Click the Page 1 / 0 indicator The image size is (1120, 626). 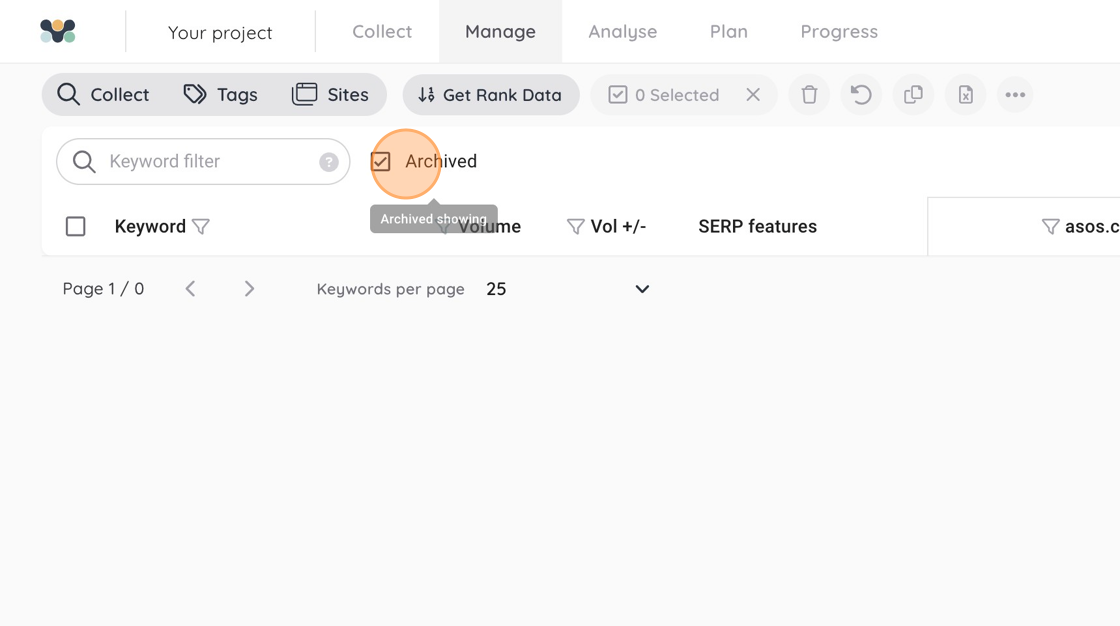pyautogui.click(x=104, y=289)
